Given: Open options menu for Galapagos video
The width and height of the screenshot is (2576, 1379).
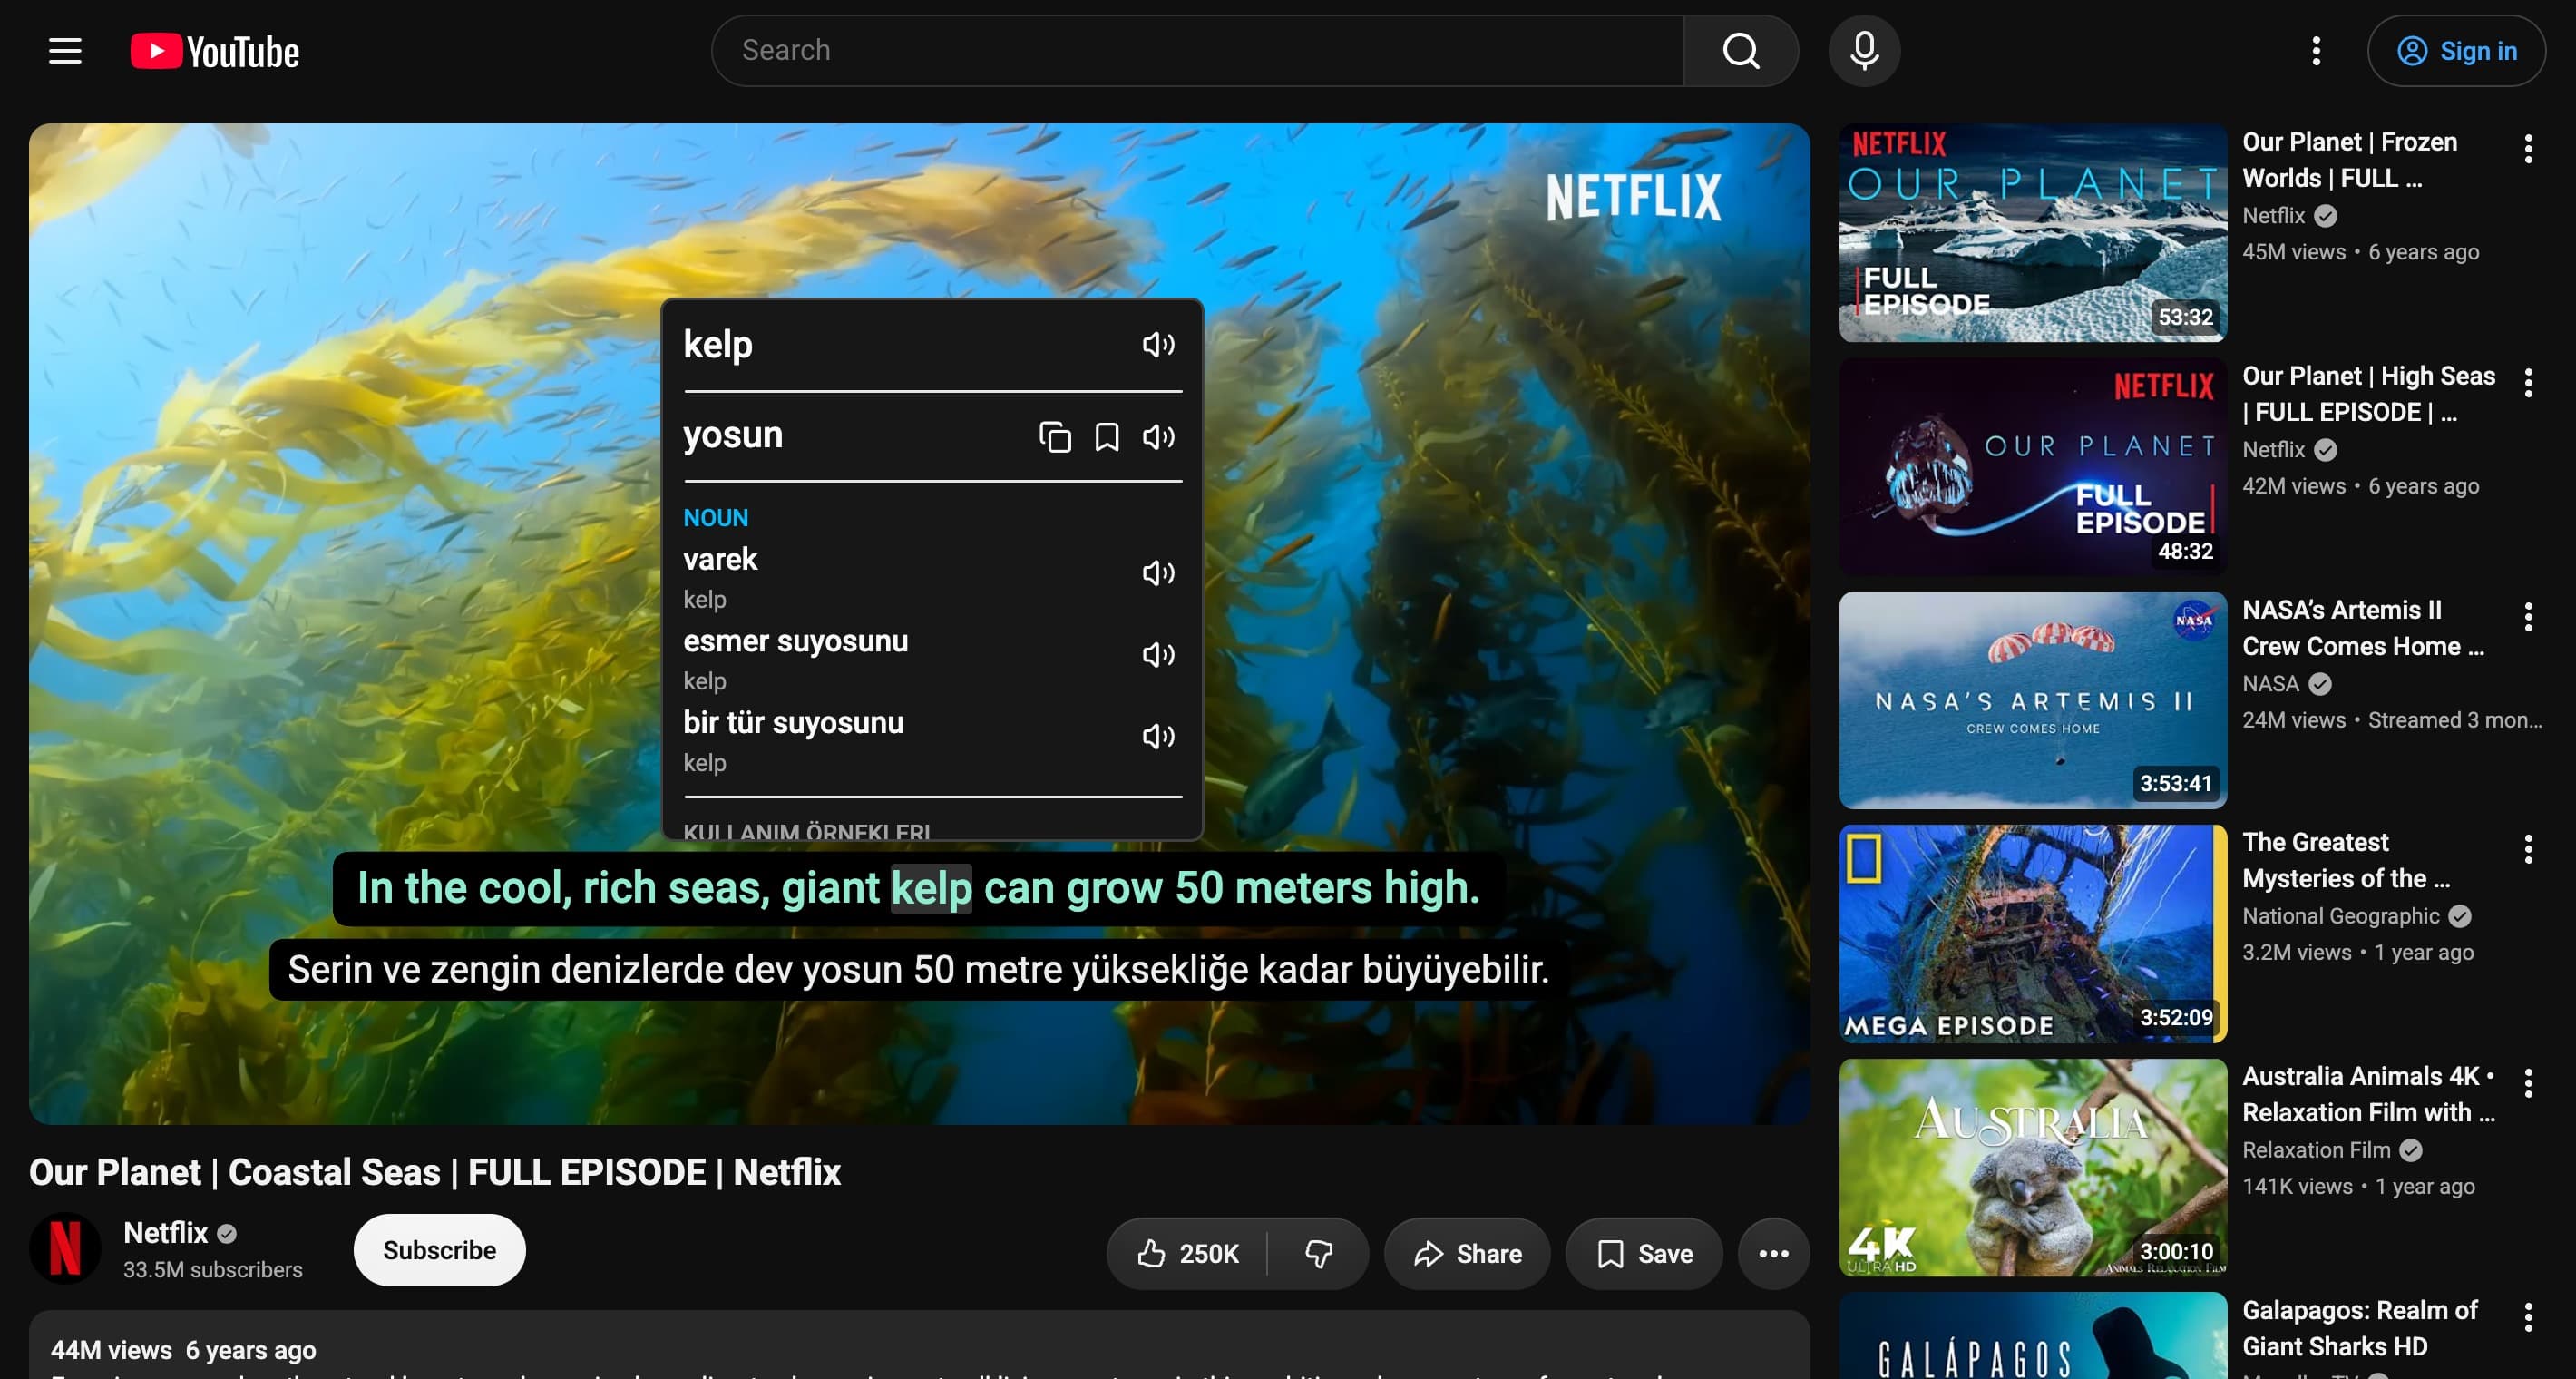Looking at the screenshot, I should 2528,1318.
